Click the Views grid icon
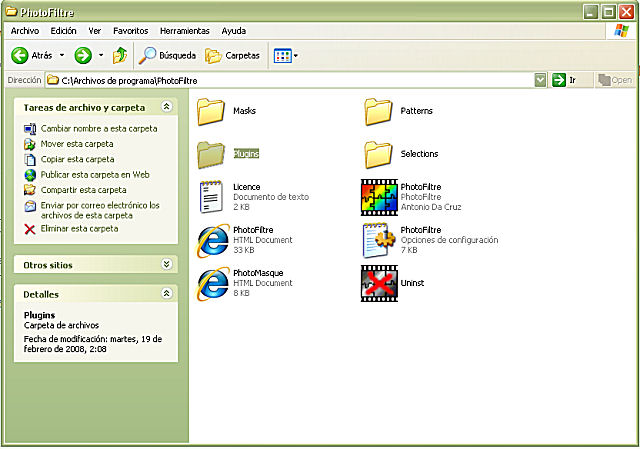 pyautogui.click(x=282, y=56)
